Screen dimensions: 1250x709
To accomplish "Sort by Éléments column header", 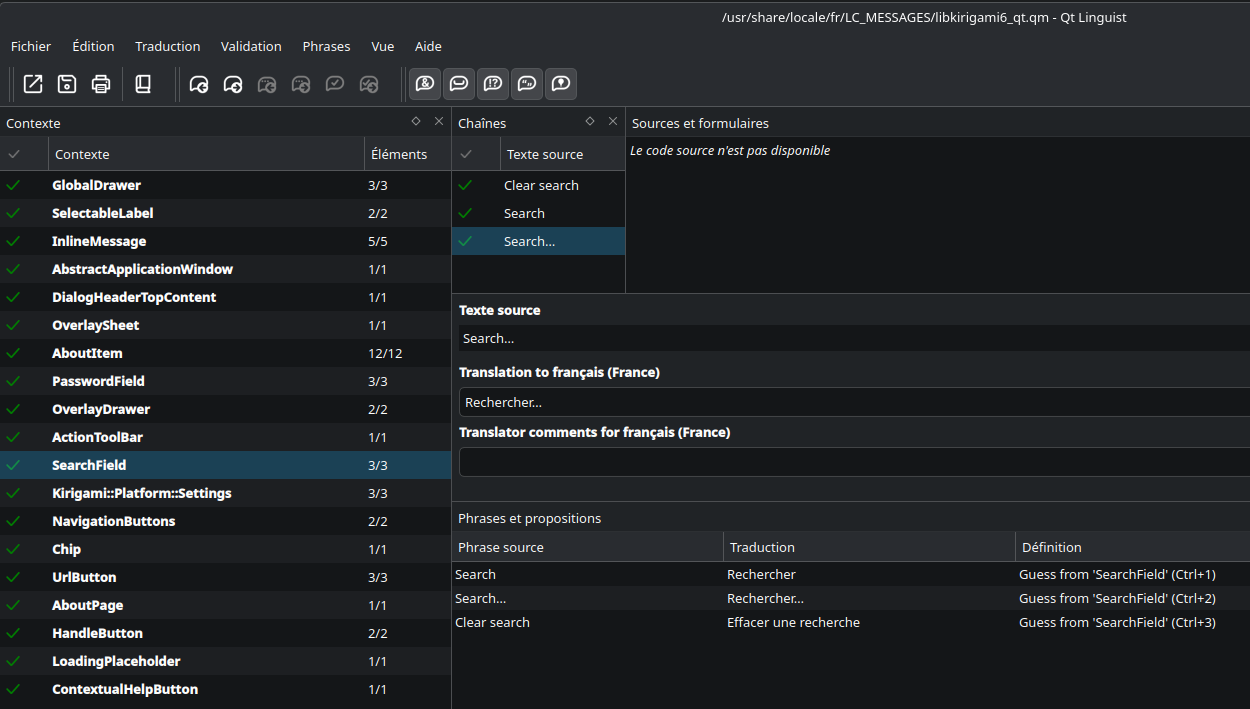I will tap(399, 154).
